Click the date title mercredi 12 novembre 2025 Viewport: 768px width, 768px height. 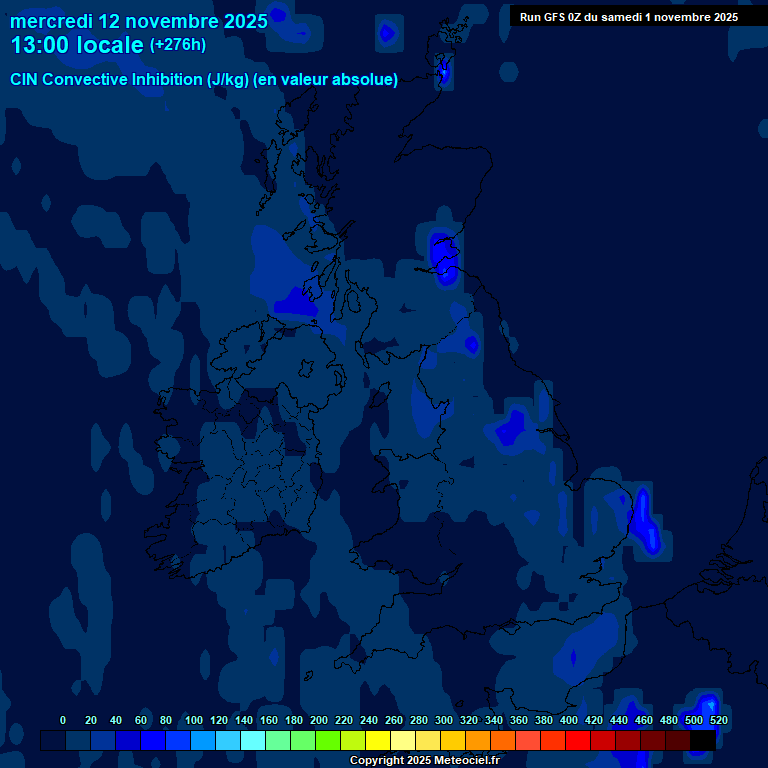coord(139,20)
